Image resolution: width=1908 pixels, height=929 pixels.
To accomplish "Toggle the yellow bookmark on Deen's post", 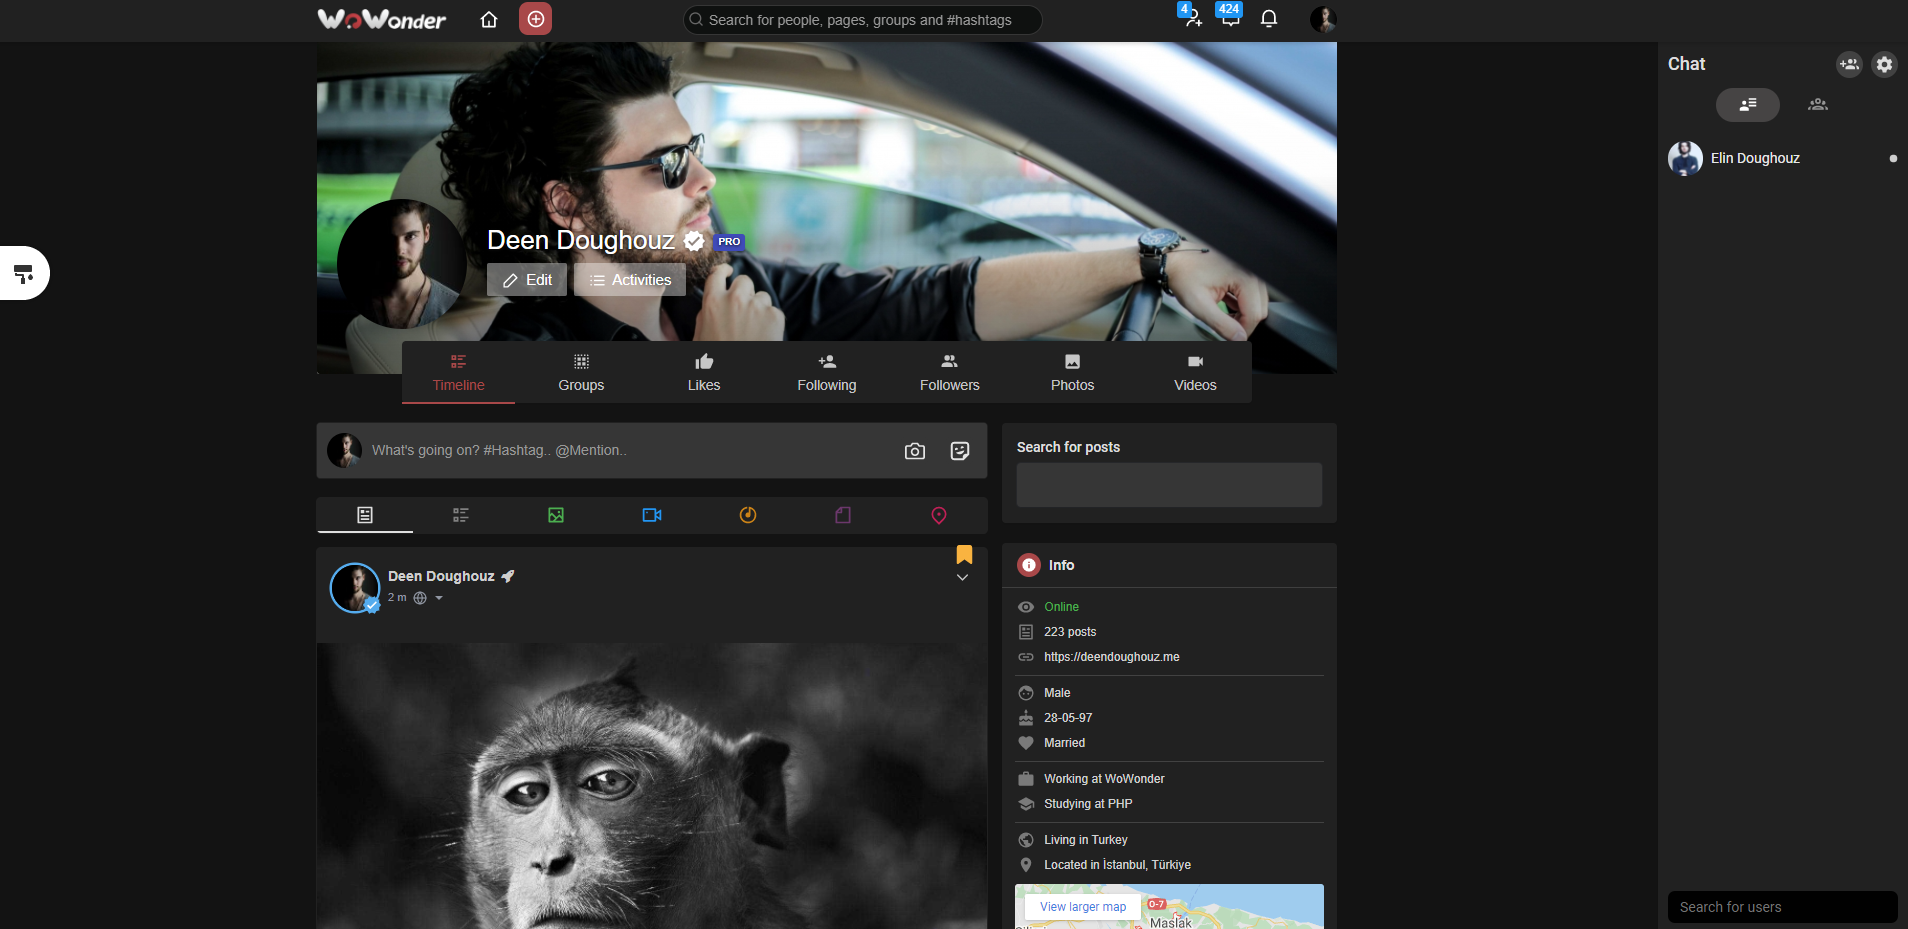I will pyautogui.click(x=964, y=553).
